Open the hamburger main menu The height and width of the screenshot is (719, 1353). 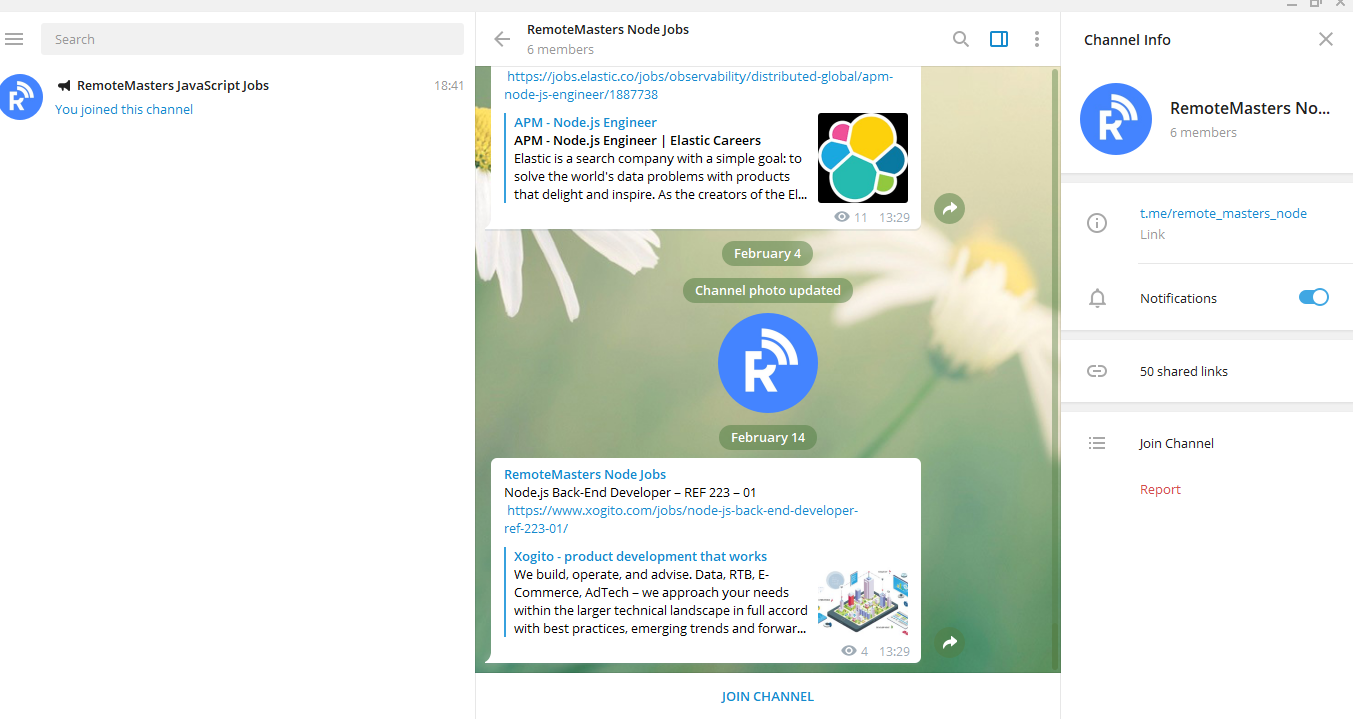click(14, 39)
